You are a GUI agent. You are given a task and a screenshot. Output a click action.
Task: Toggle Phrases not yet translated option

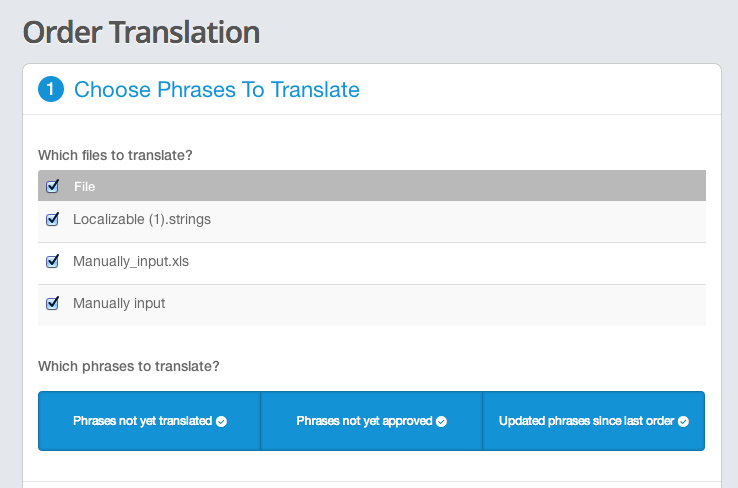click(149, 421)
